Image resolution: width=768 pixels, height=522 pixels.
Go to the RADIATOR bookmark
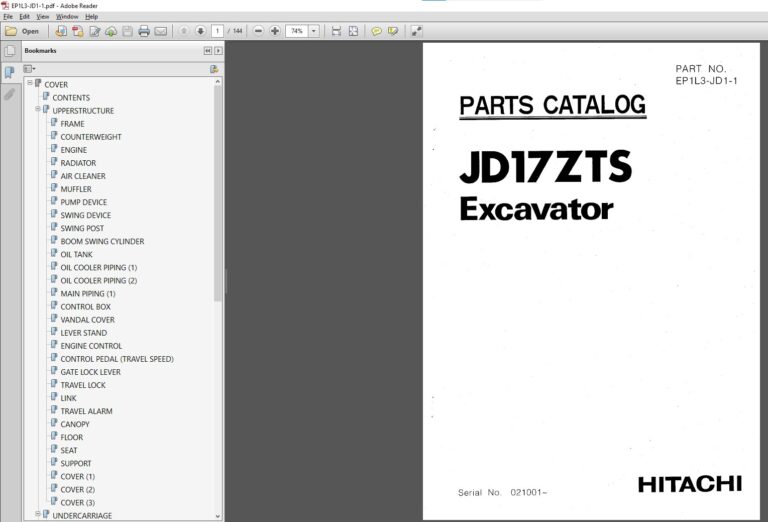(78, 163)
